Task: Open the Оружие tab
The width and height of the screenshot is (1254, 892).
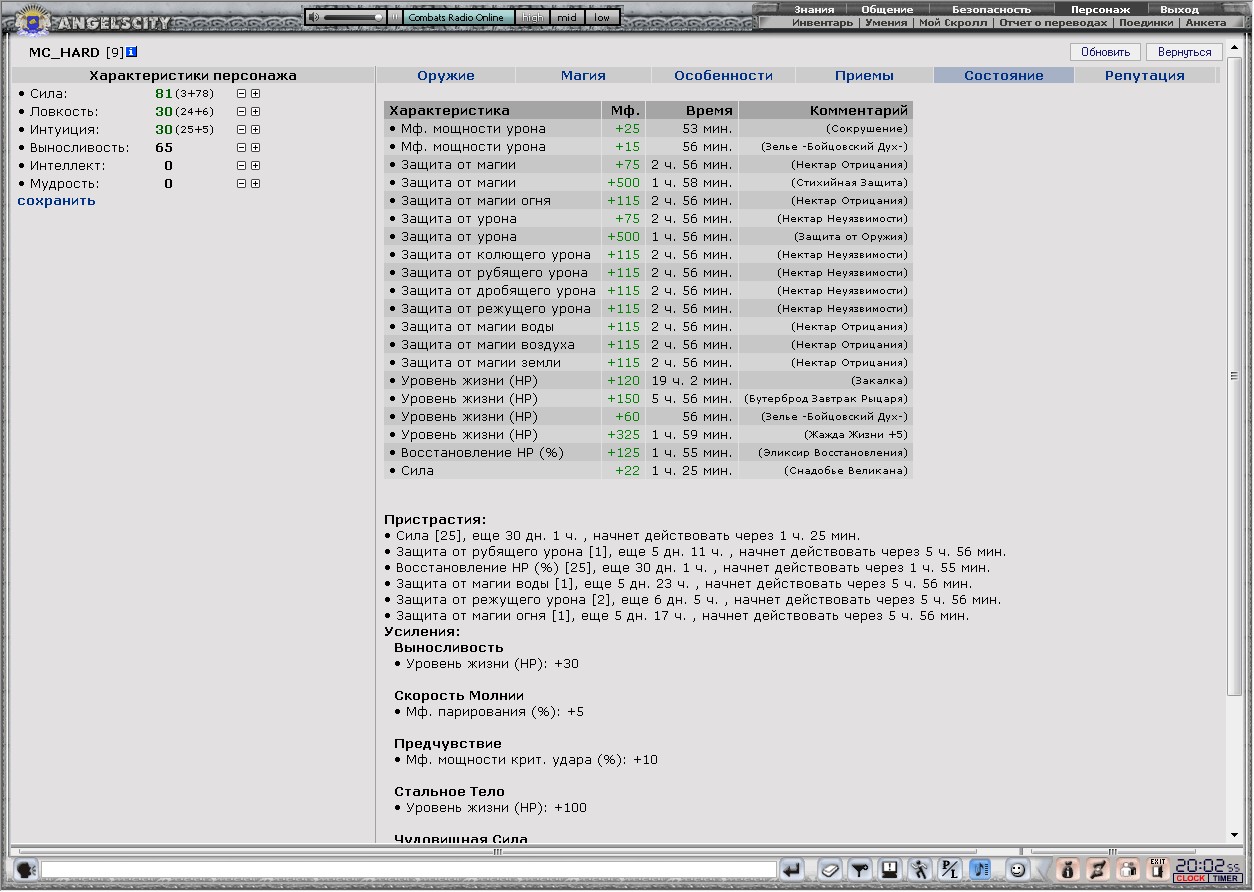Action: tap(446, 75)
